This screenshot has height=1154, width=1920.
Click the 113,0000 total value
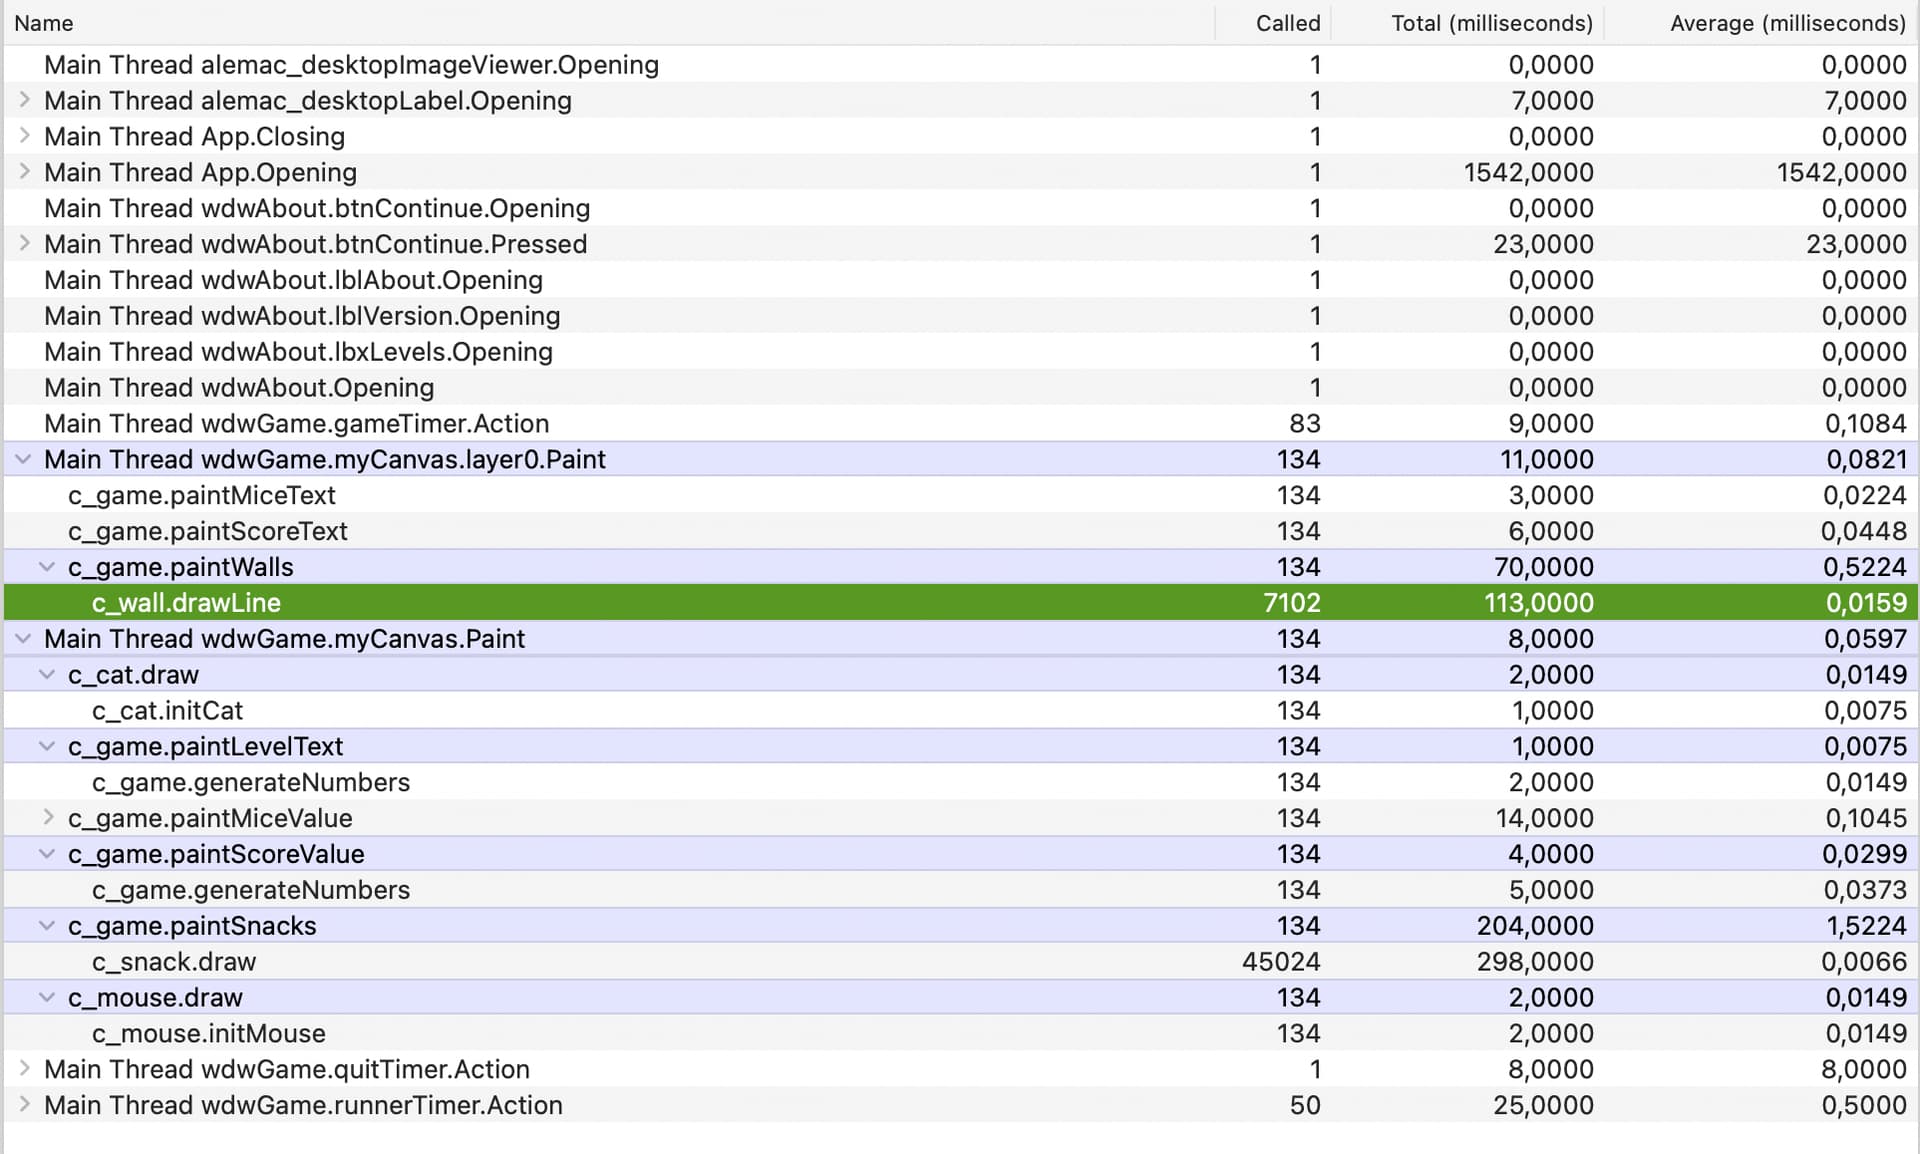coord(1539,603)
